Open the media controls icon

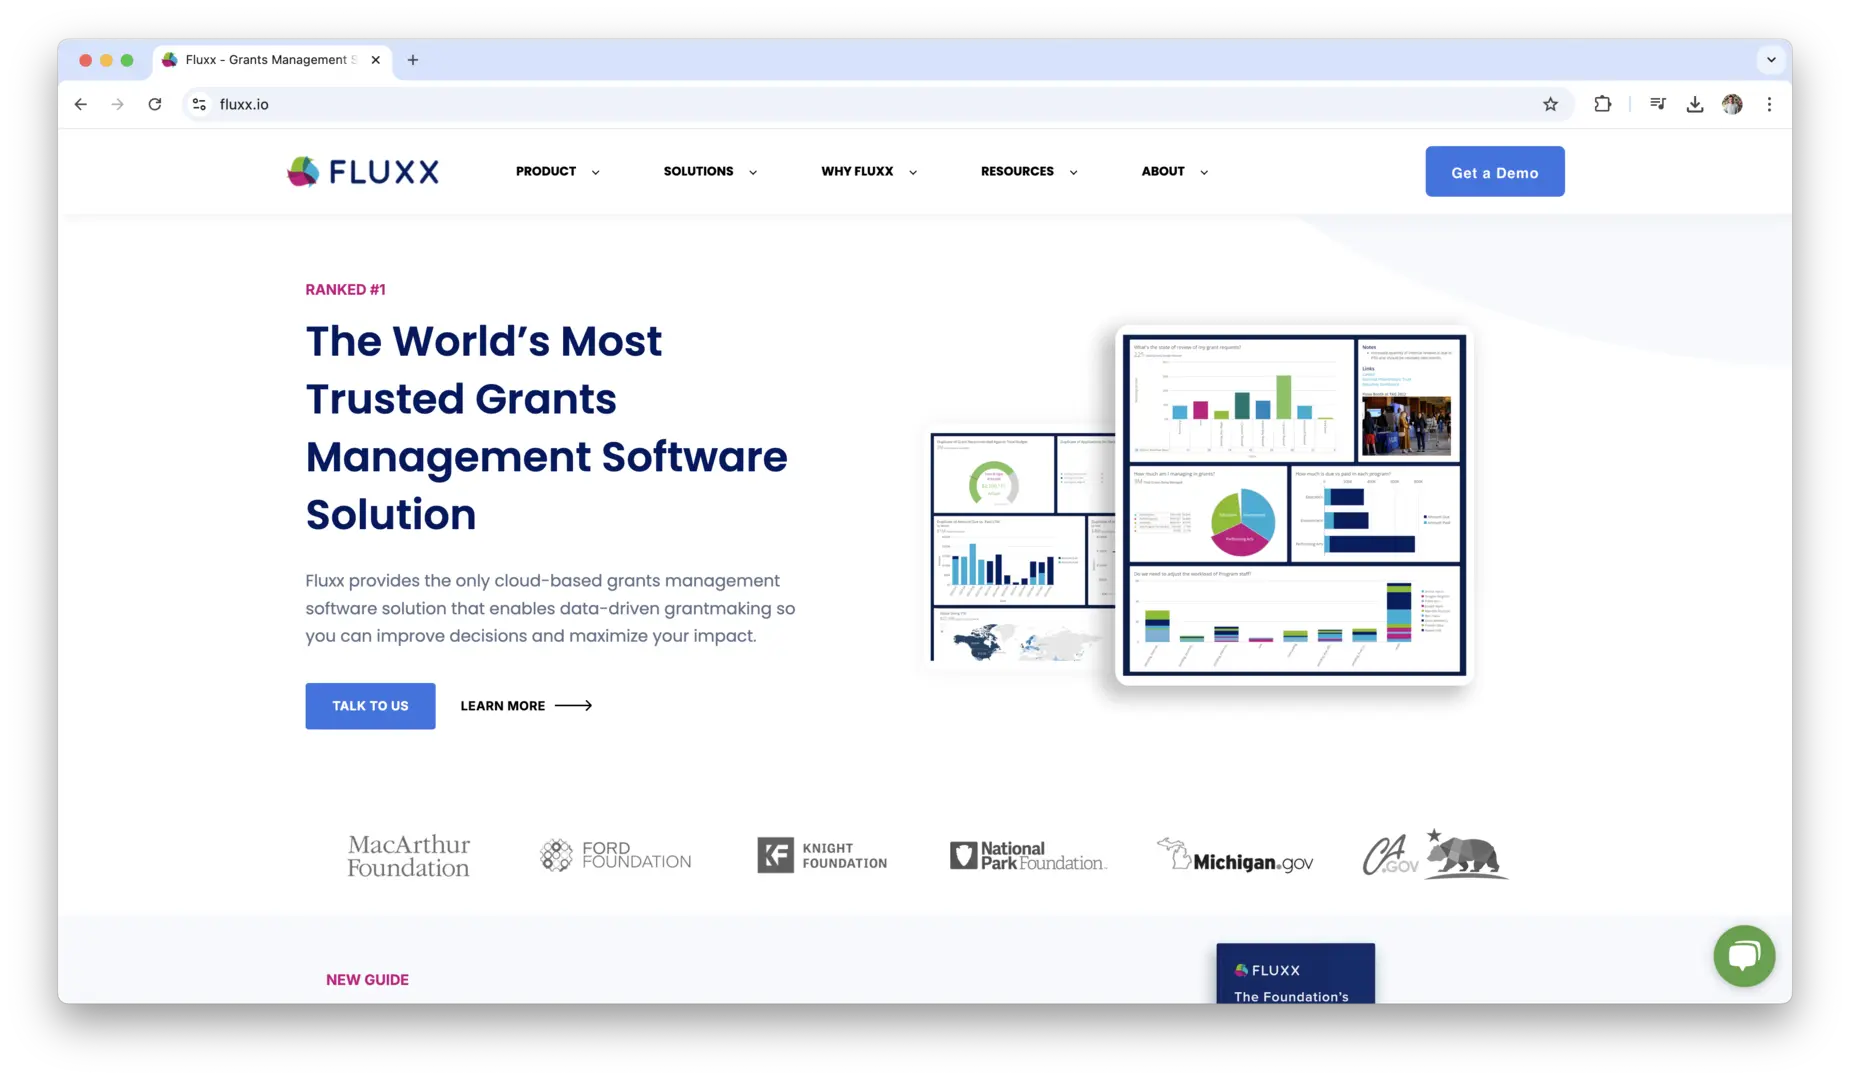click(x=1657, y=104)
